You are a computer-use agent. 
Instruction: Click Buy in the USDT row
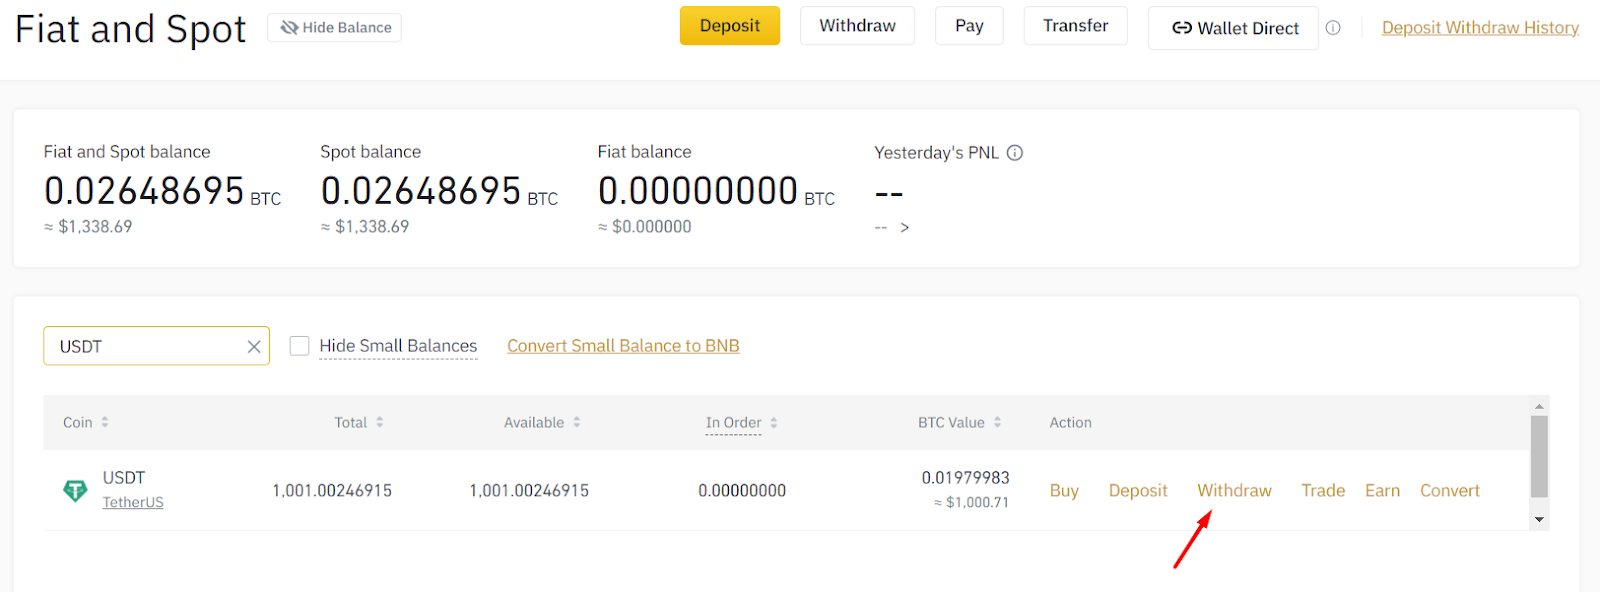point(1064,491)
